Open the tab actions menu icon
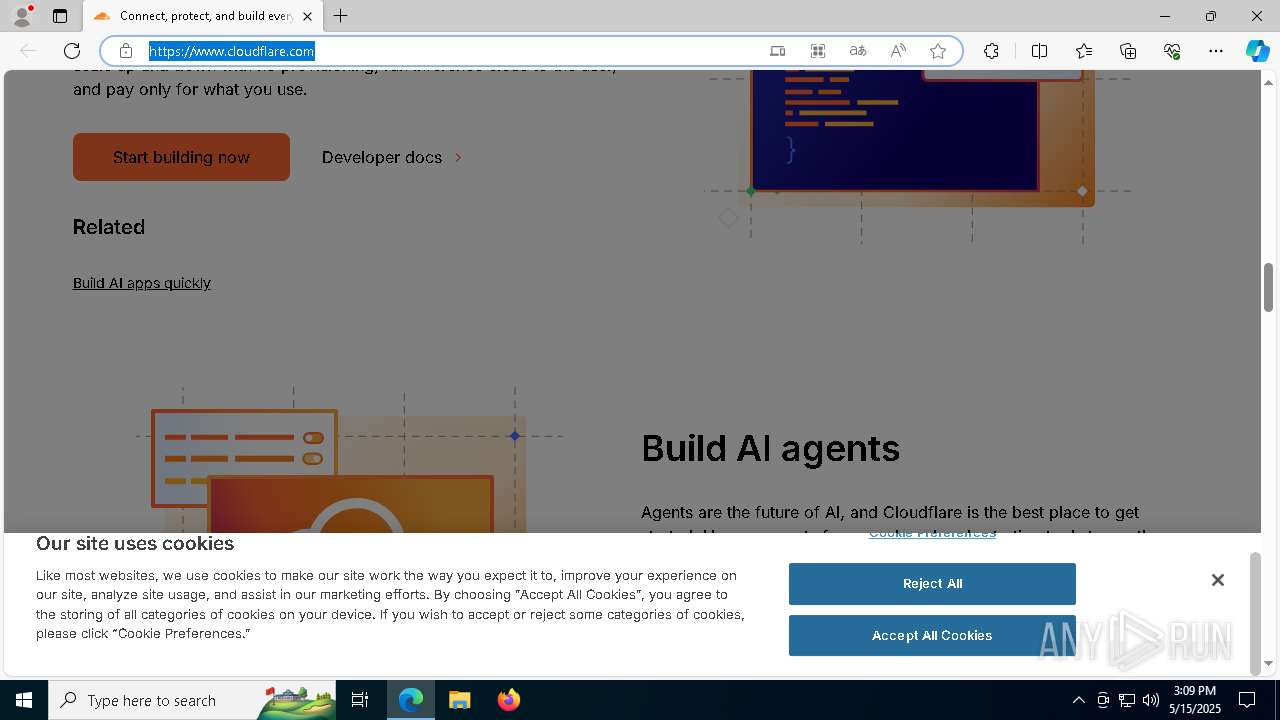Viewport: 1280px width, 720px height. click(60, 16)
